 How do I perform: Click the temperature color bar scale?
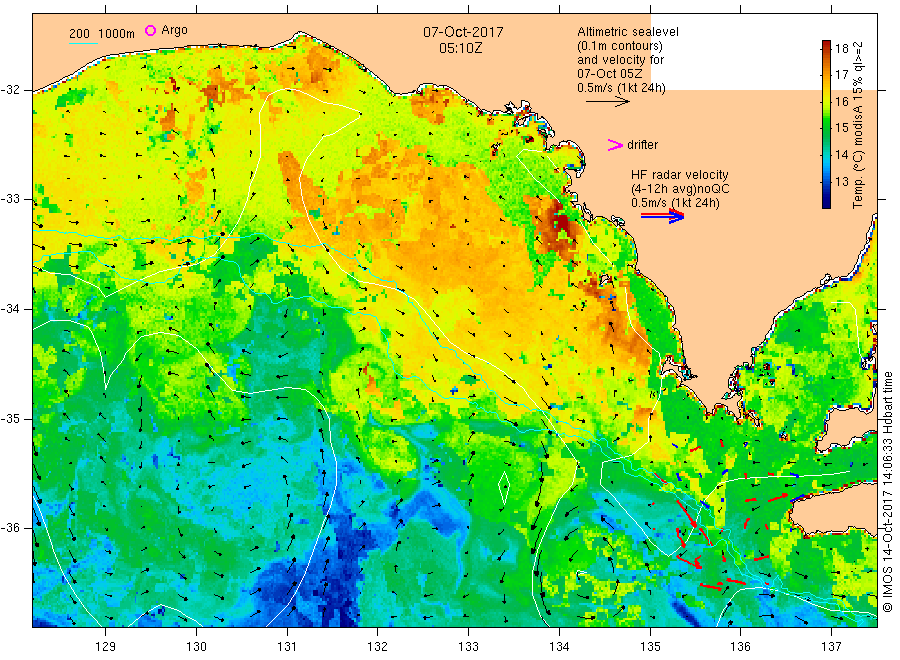click(x=826, y=124)
